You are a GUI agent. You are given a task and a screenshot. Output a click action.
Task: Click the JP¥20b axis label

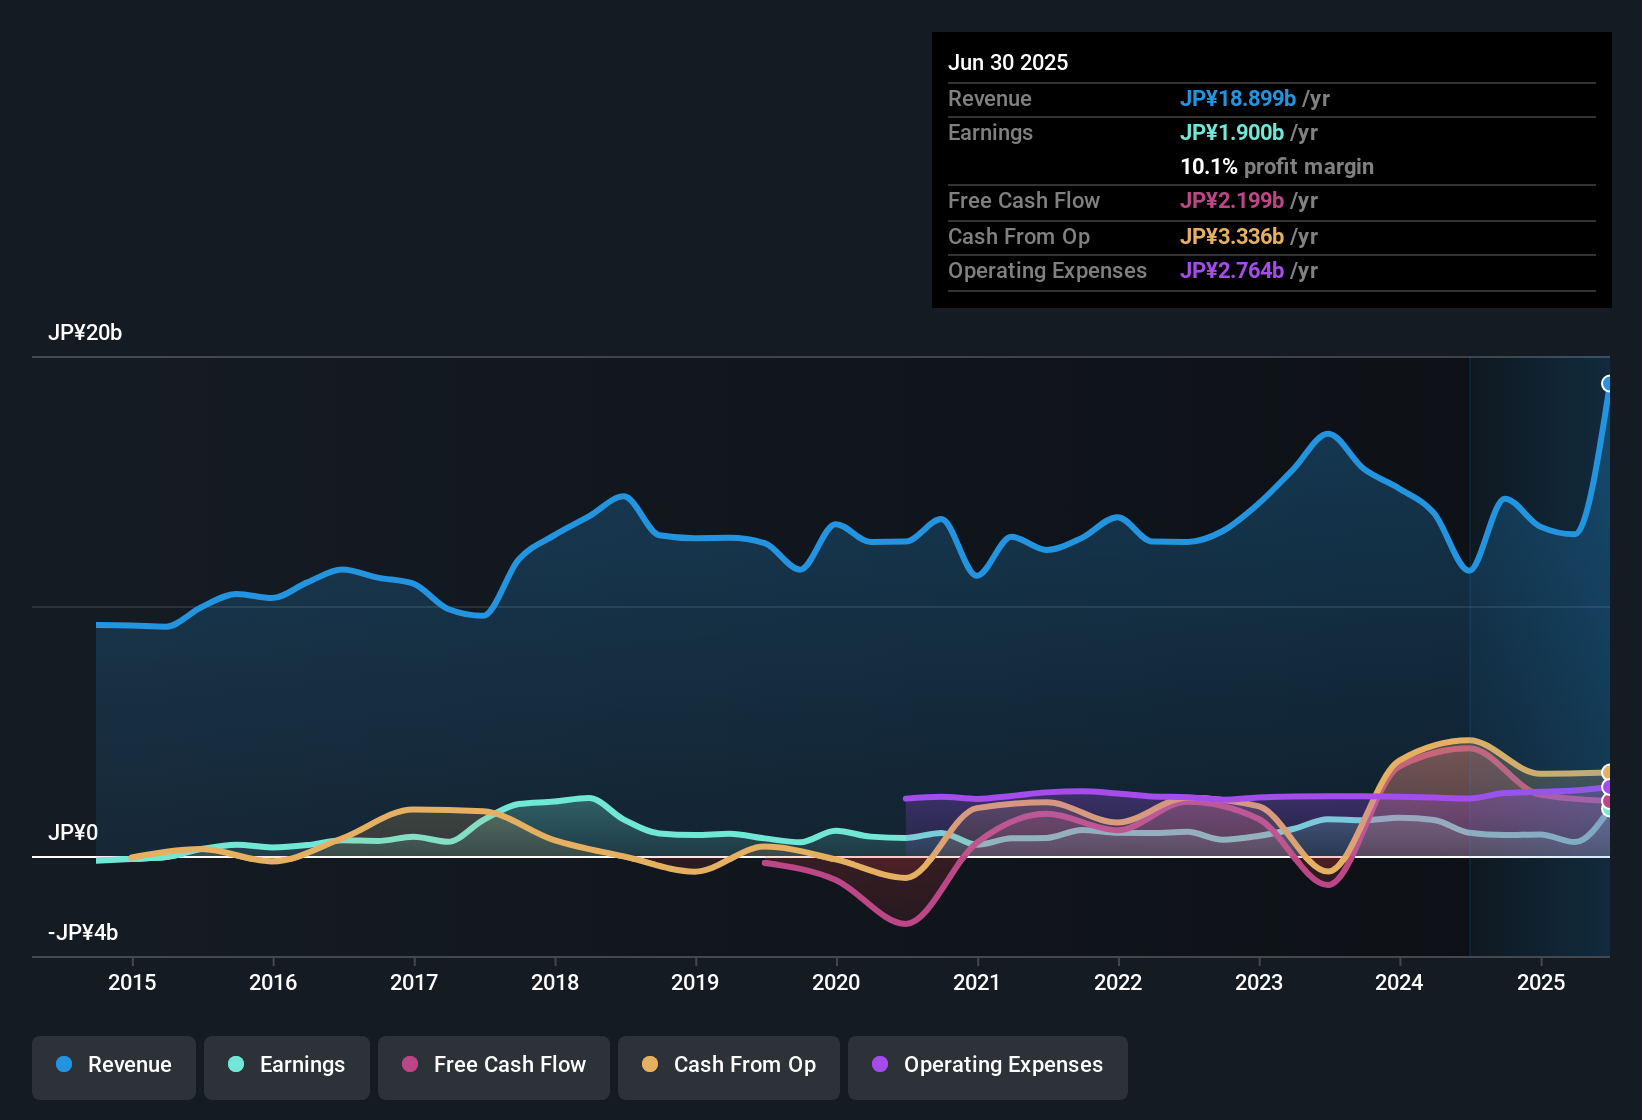tap(86, 333)
